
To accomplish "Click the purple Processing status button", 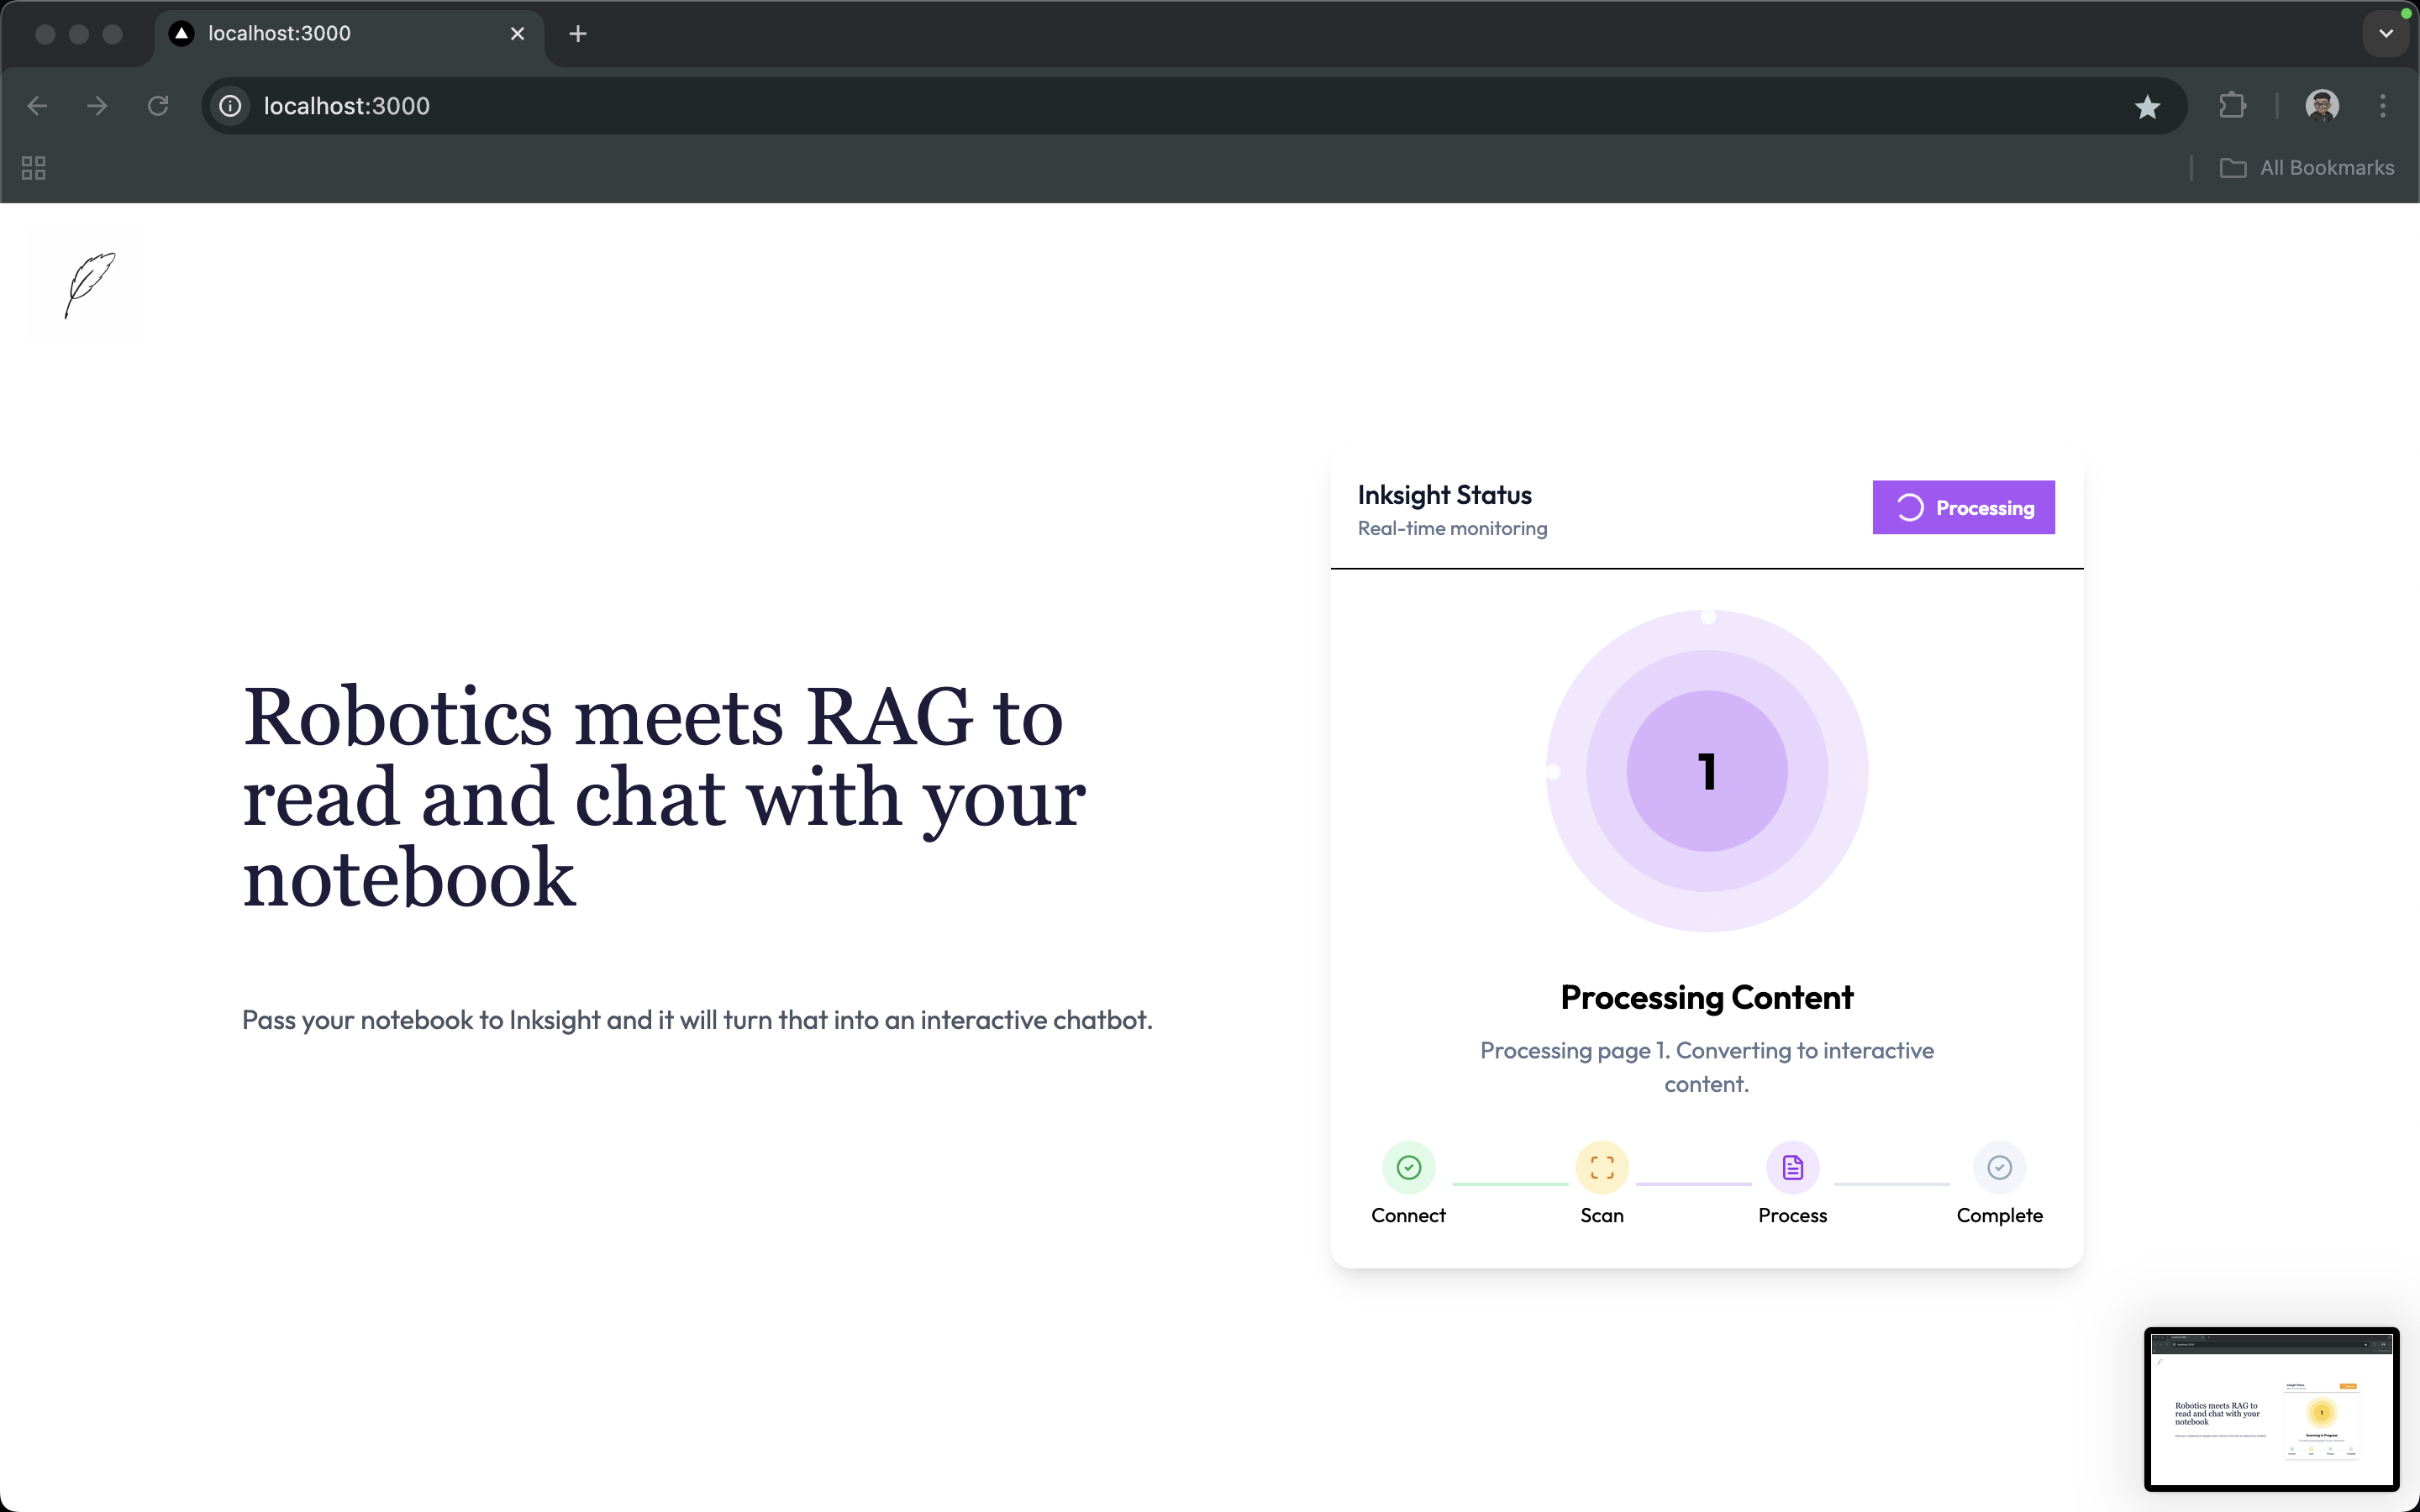I will [1963, 507].
